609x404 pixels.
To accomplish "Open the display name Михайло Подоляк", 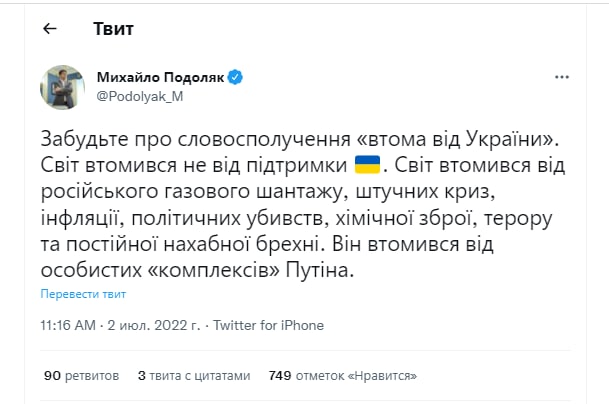I will coord(161,77).
